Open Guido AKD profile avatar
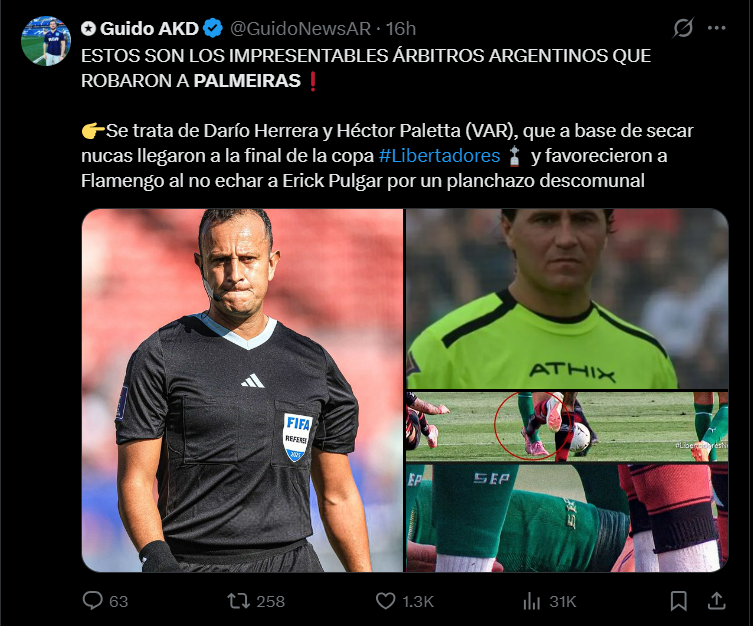Image resolution: width=753 pixels, height=626 pixels. [46, 41]
